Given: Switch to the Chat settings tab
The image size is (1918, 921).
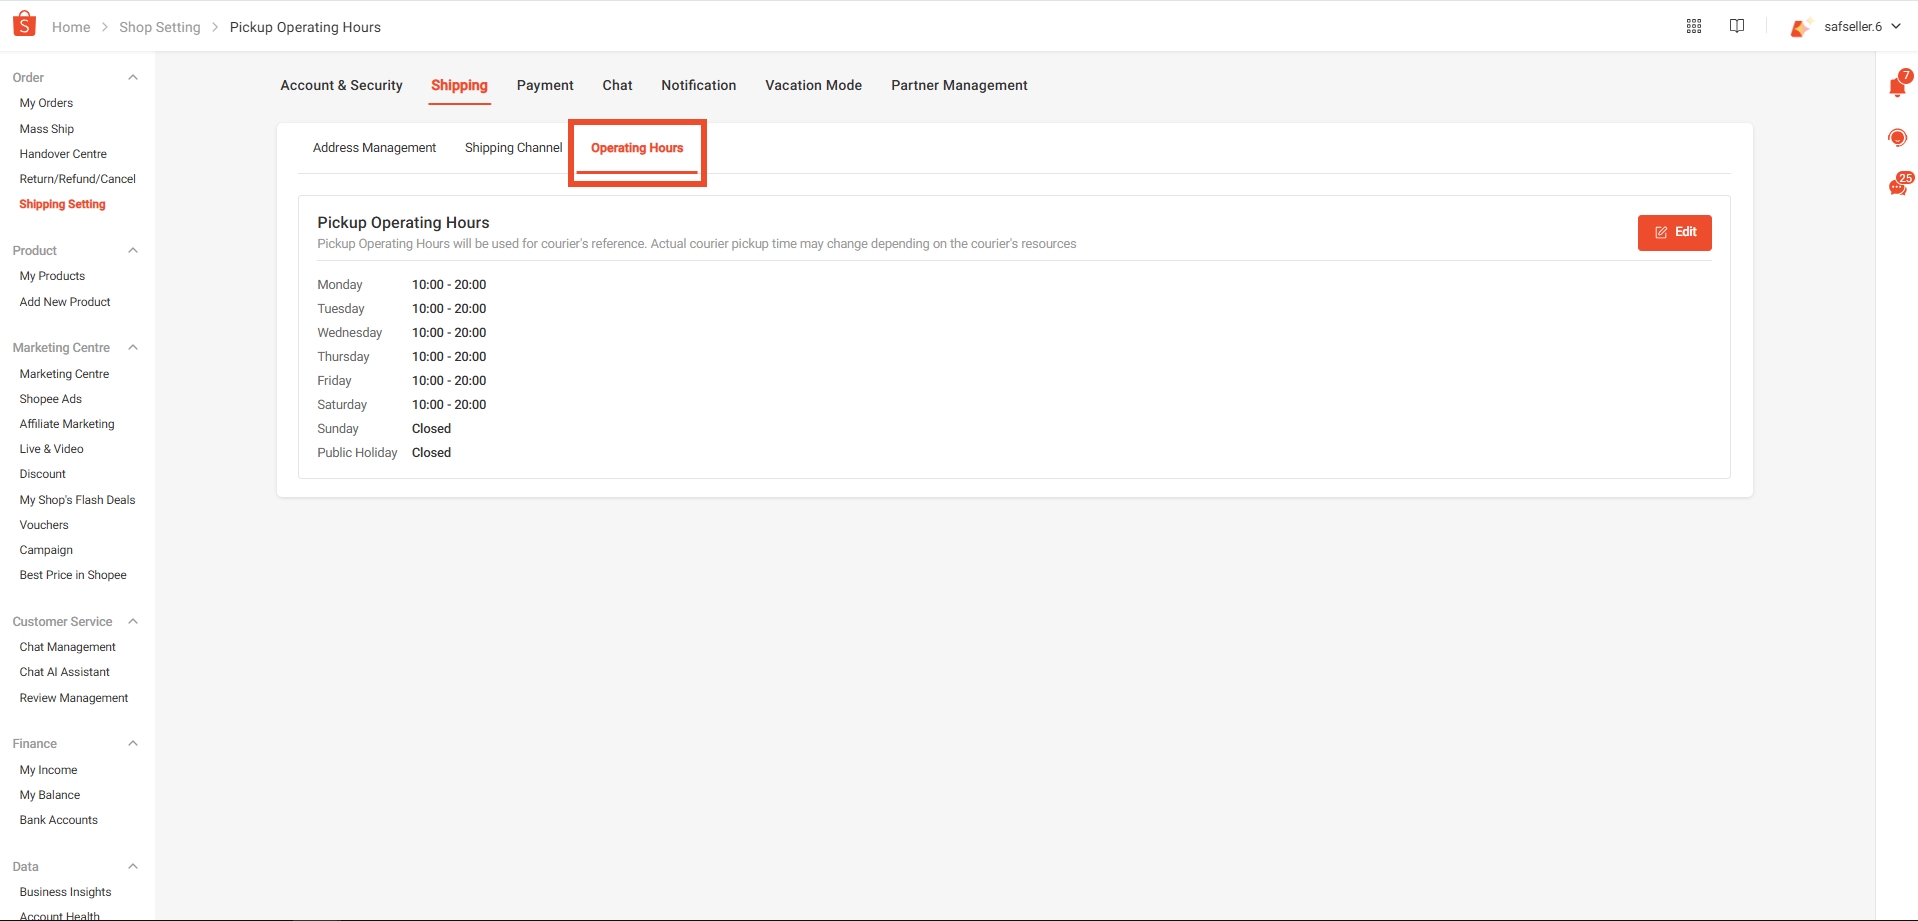Looking at the screenshot, I should [617, 85].
